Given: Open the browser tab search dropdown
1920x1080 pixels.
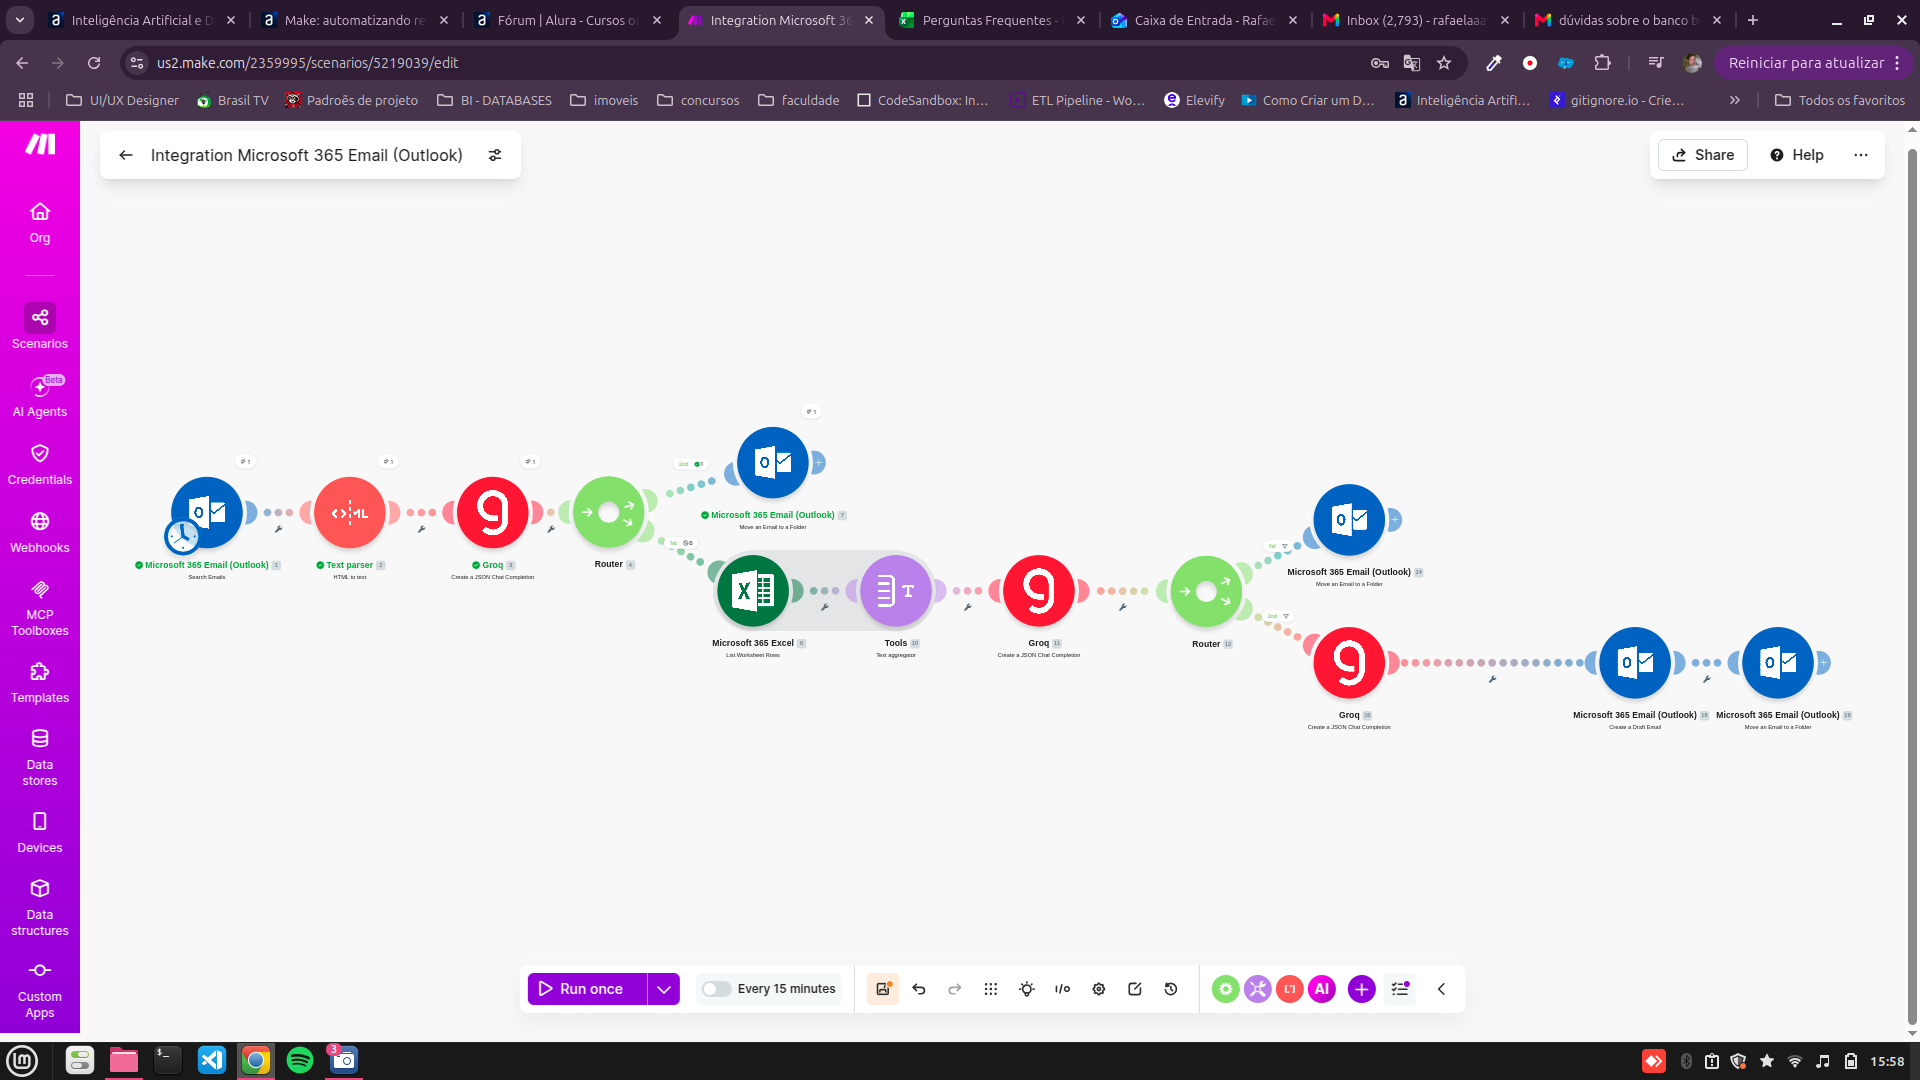Looking at the screenshot, I should 20,20.
